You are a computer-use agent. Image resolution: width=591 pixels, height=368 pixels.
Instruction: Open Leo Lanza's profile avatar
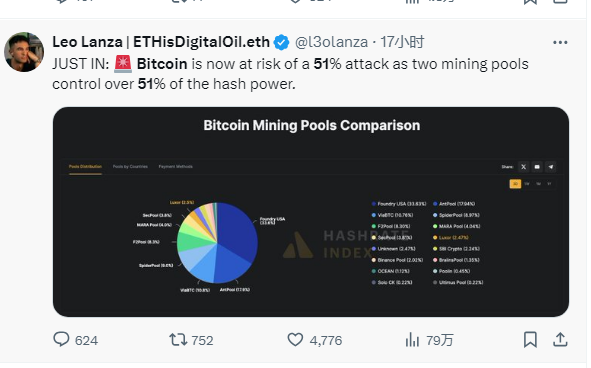24,52
